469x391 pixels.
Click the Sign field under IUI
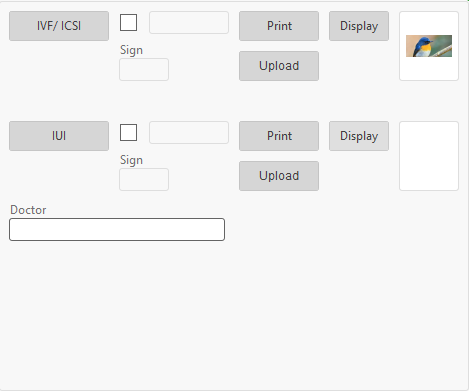coord(144,179)
